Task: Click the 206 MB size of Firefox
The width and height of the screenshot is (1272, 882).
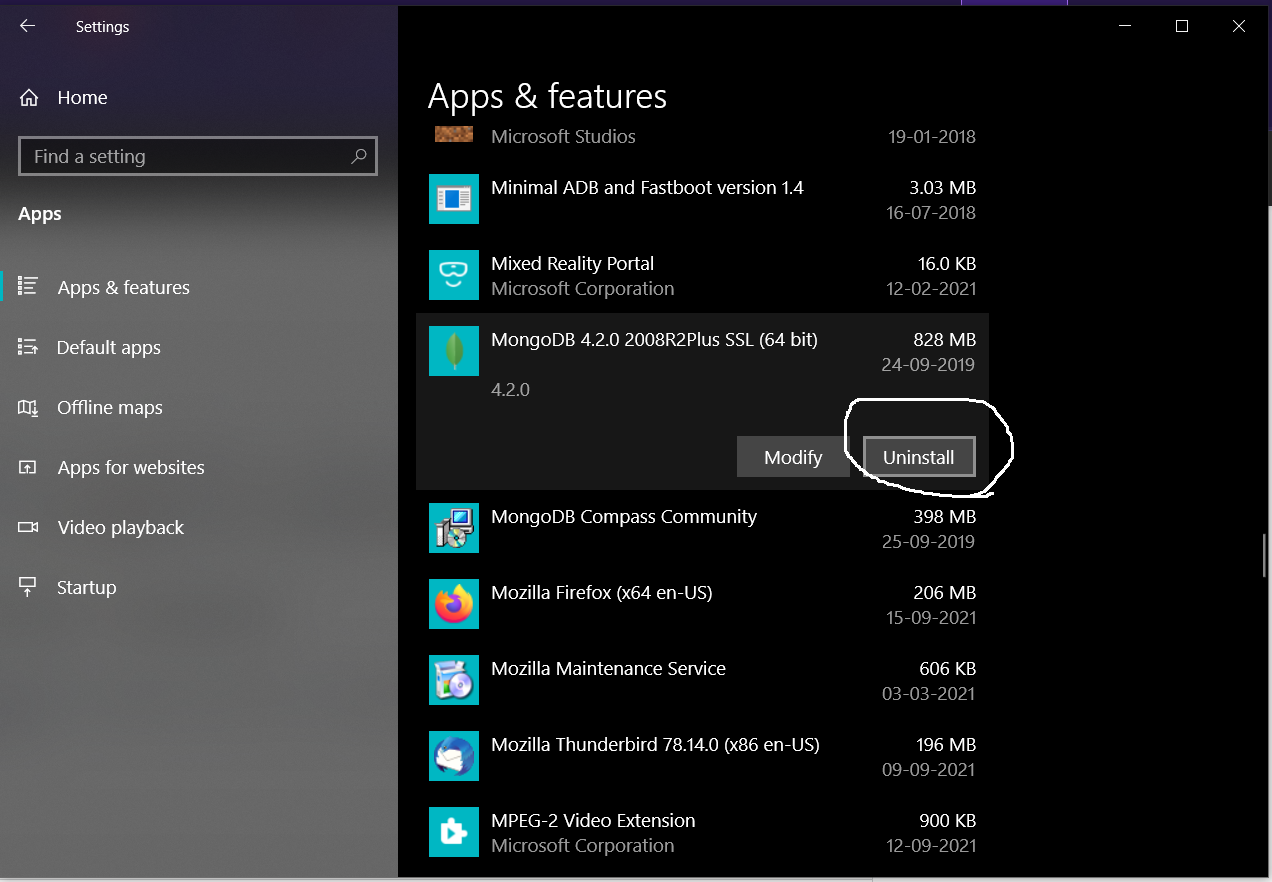Action: coord(944,593)
